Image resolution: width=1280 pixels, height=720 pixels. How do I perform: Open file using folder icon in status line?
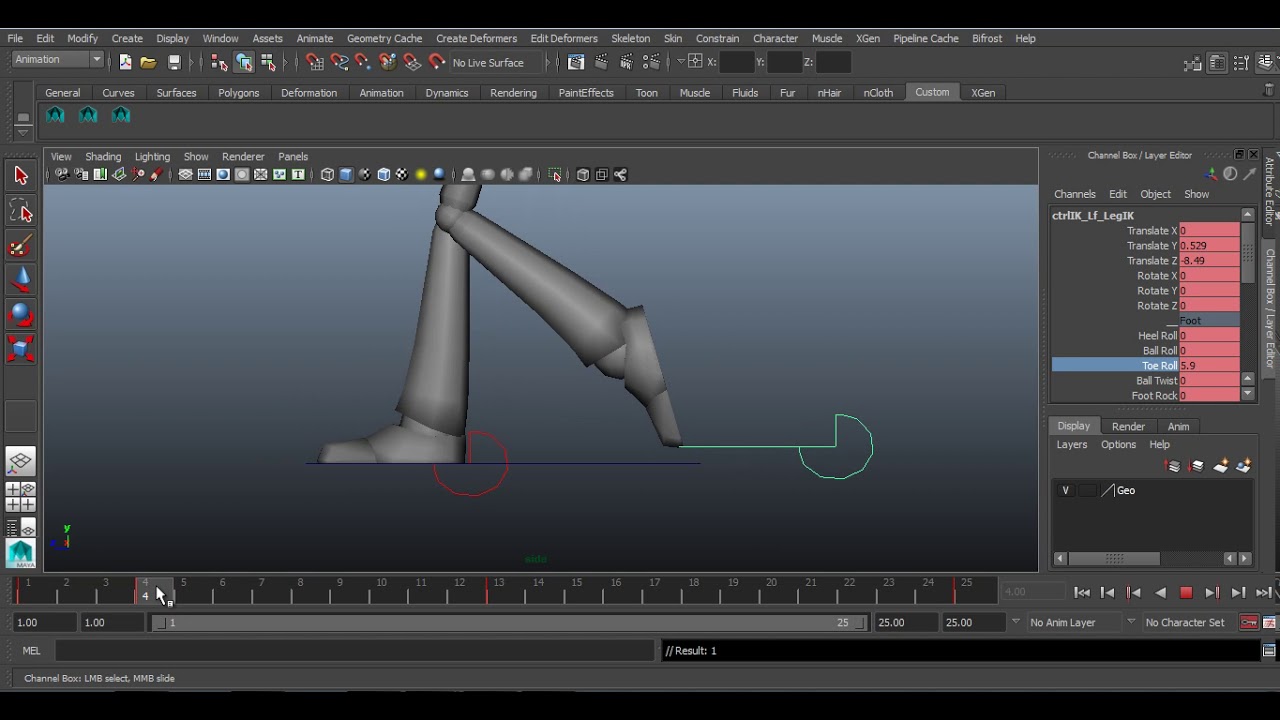pyautogui.click(x=148, y=62)
